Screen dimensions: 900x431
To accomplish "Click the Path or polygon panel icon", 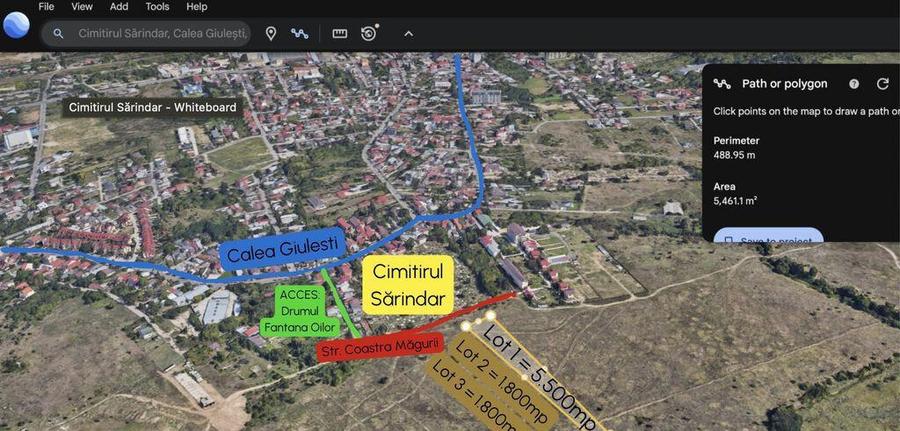I will [x=722, y=84].
